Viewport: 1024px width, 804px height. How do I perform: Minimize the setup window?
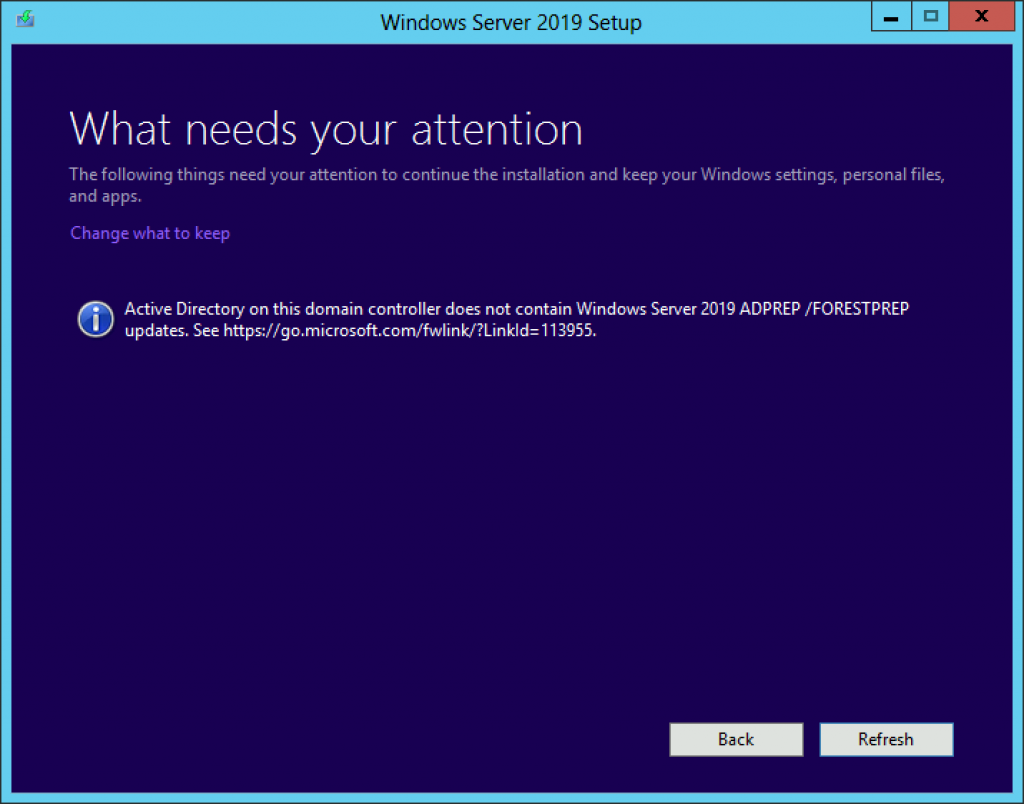click(890, 17)
